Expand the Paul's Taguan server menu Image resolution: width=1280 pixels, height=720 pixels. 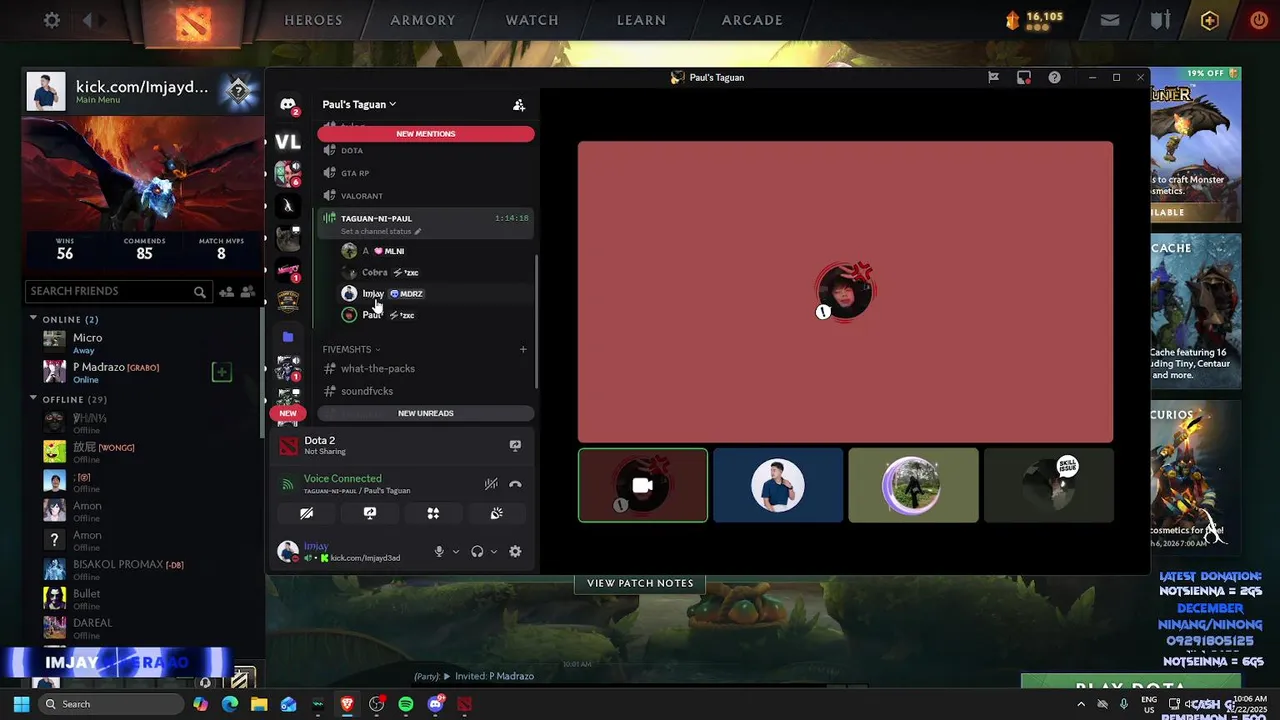pyautogui.click(x=359, y=104)
